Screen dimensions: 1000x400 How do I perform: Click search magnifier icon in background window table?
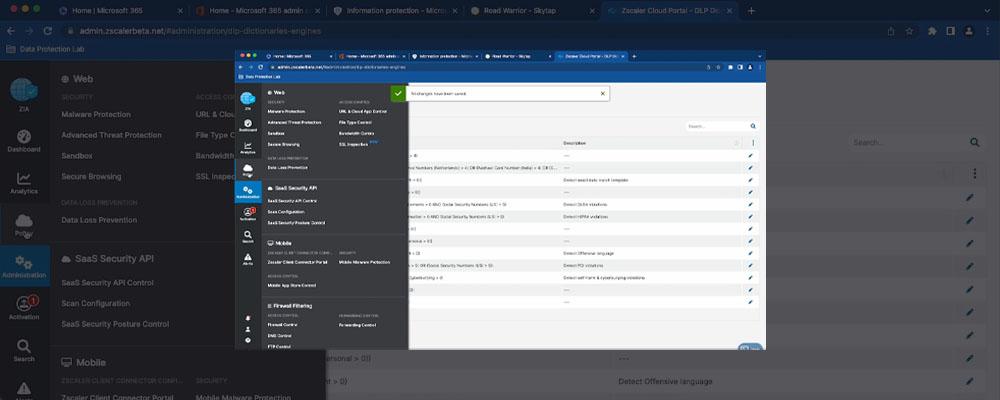974,142
